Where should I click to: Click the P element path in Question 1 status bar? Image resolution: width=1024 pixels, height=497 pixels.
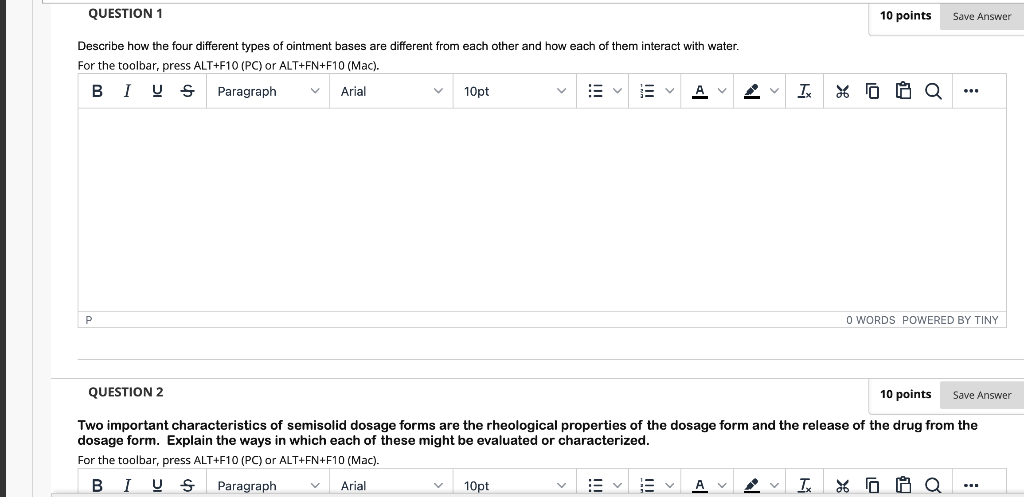tap(89, 320)
